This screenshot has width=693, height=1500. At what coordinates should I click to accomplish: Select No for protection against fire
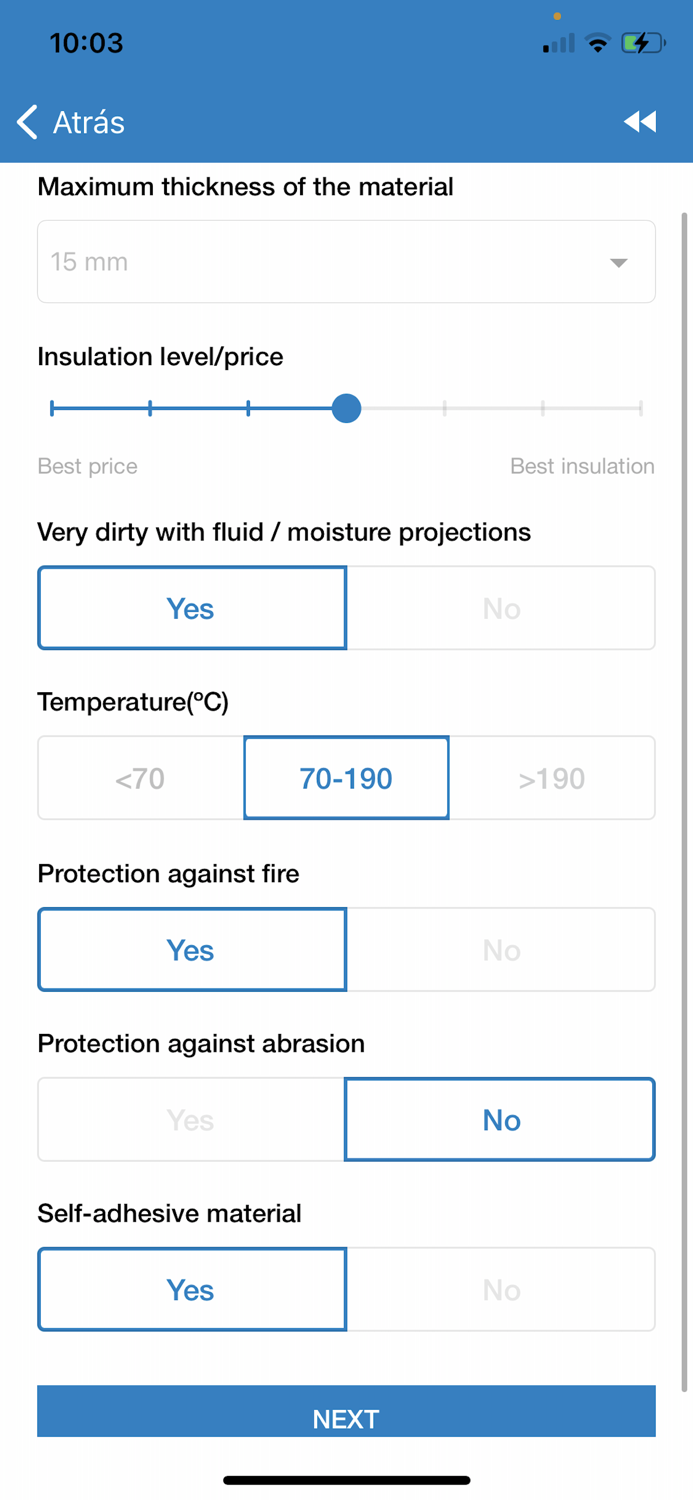coord(501,950)
